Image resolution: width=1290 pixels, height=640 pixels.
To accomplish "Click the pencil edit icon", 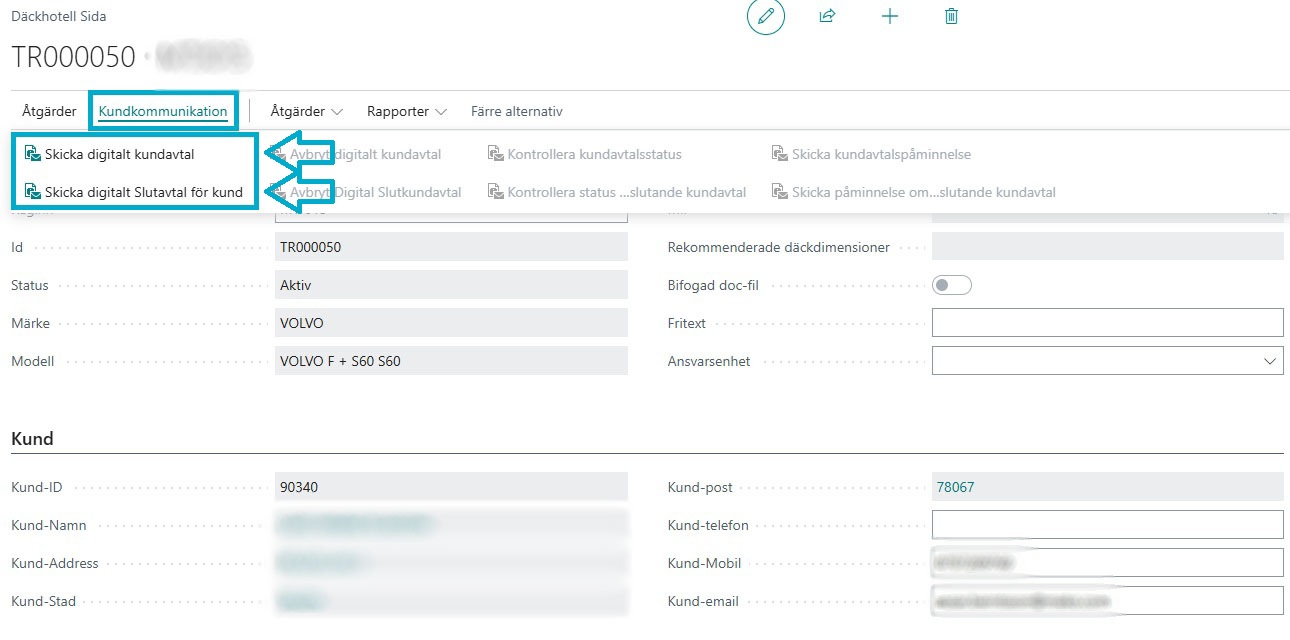I will 766,17.
